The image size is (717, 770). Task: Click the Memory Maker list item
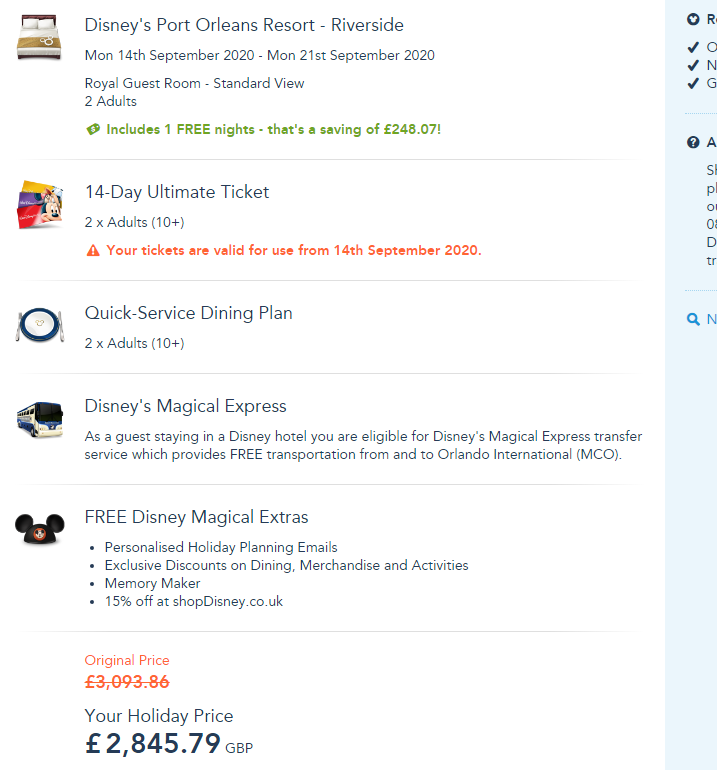pyautogui.click(x=152, y=583)
